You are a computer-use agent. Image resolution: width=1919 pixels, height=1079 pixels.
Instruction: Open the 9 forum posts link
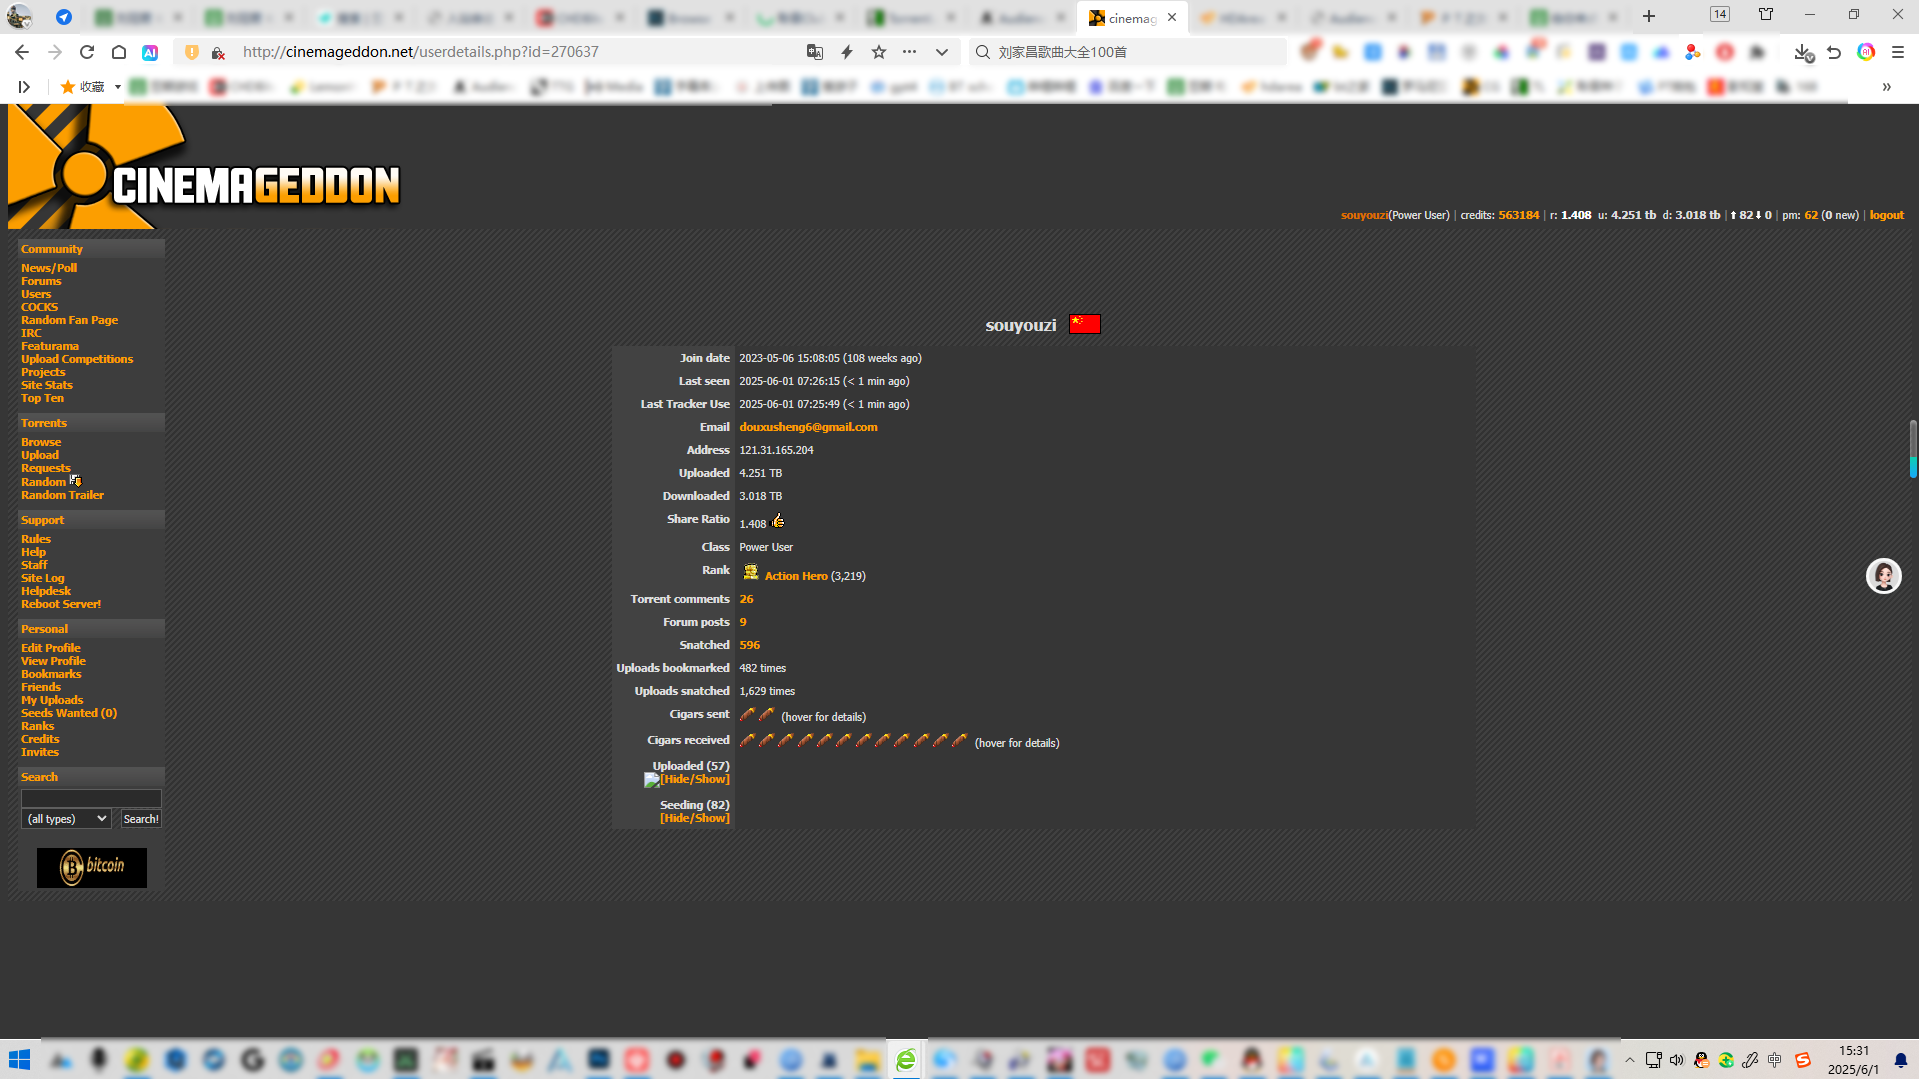[x=743, y=622]
